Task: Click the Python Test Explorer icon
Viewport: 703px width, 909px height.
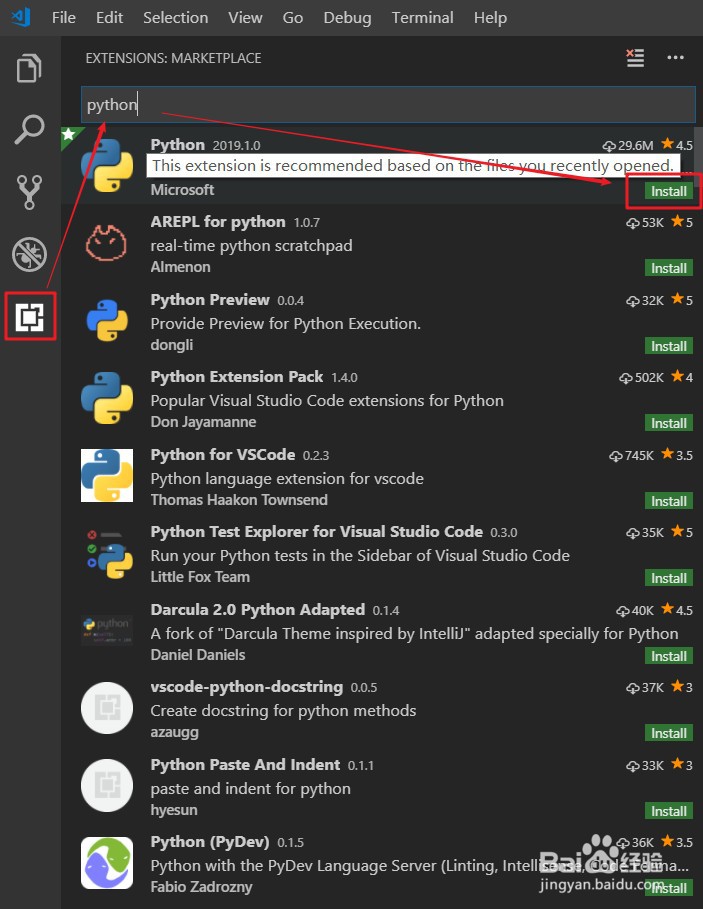Action: tap(109, 554)
